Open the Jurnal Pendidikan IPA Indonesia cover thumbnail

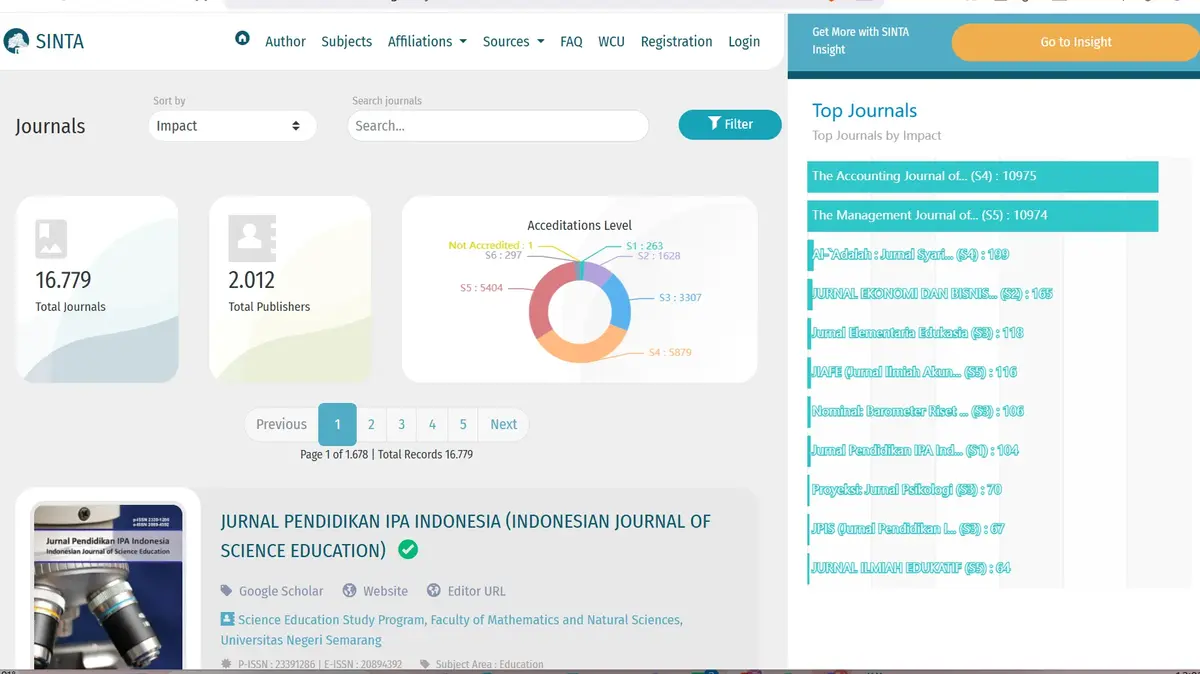(x=108, y=587)
